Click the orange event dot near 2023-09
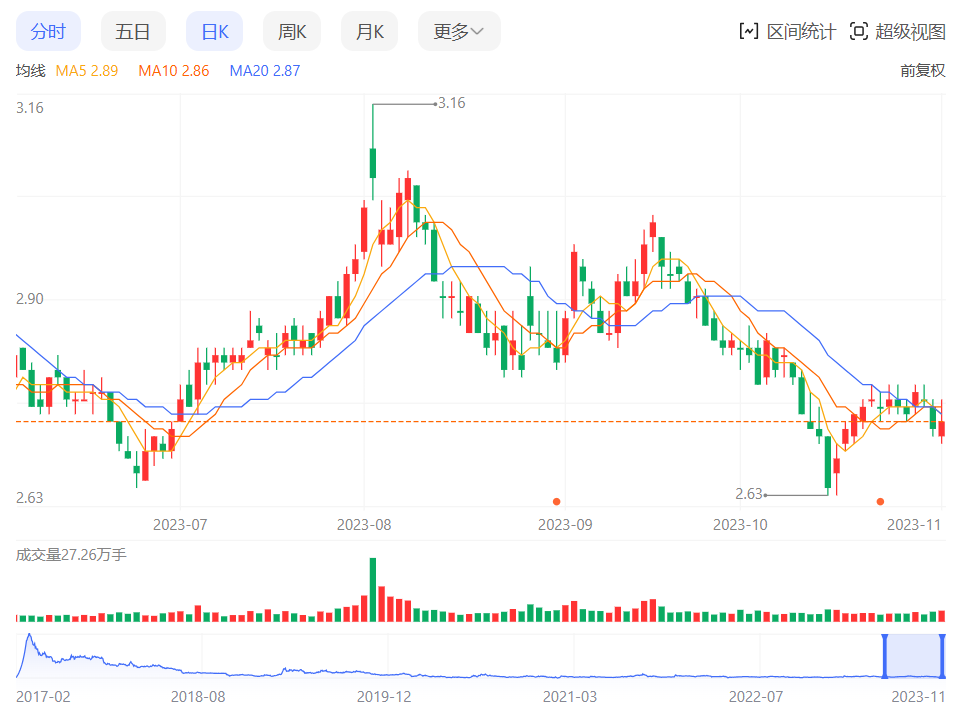The image size is (967, 710). click(x=556, y=501)
